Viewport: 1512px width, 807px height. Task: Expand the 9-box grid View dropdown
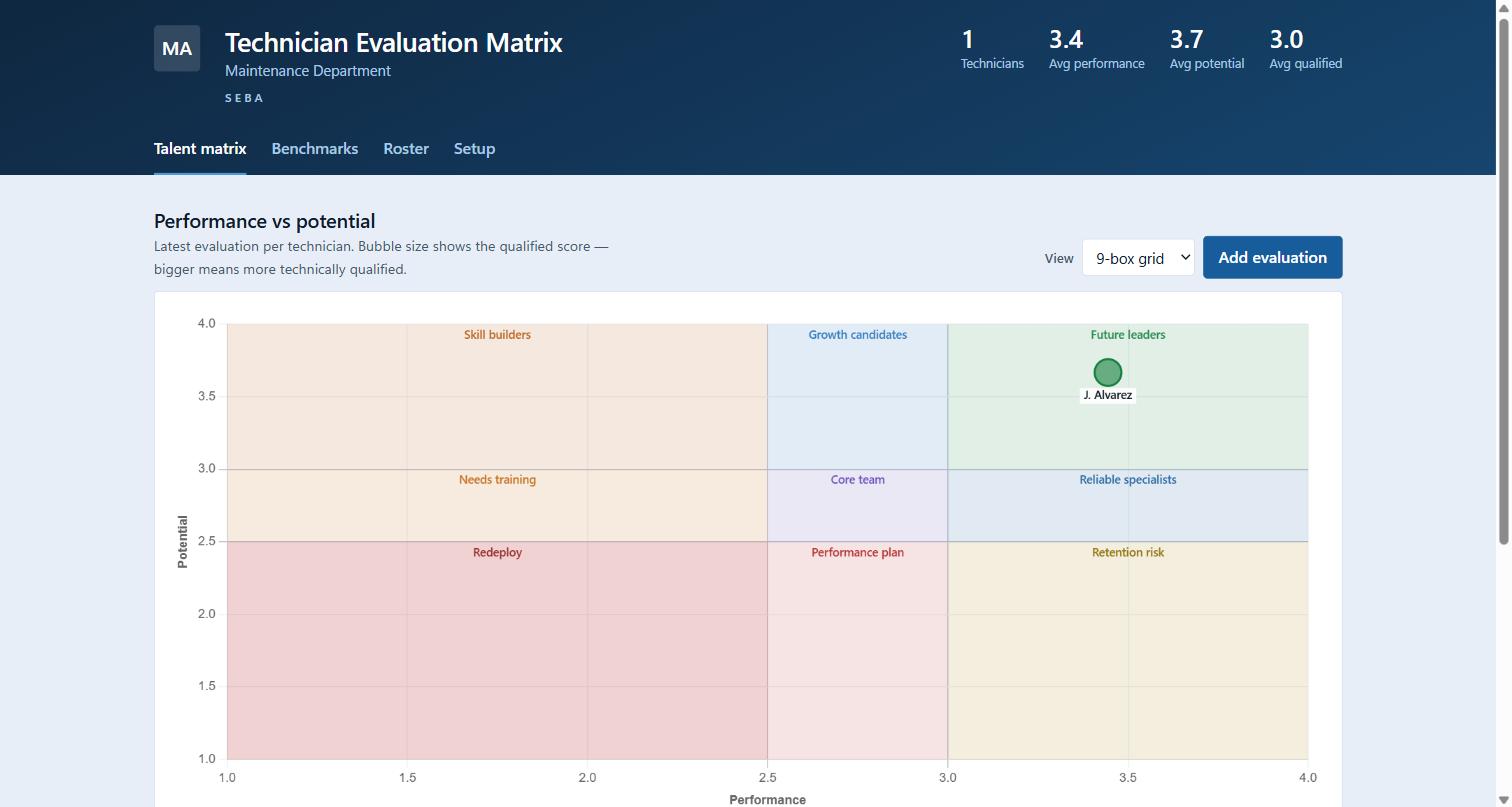pos(1138,257)
